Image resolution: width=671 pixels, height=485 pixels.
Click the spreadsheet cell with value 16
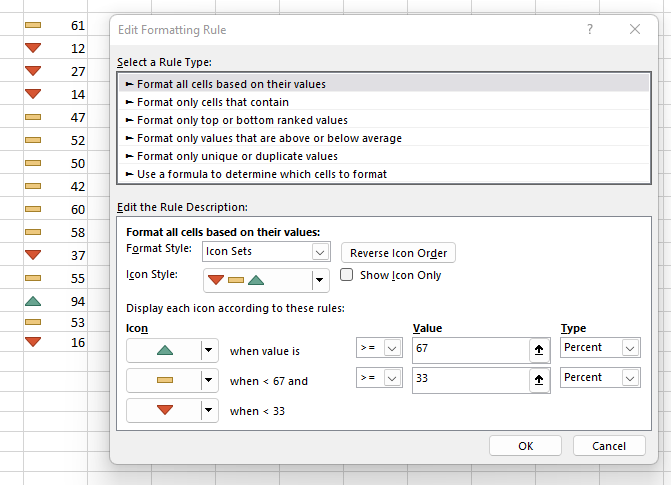(55, 342)
